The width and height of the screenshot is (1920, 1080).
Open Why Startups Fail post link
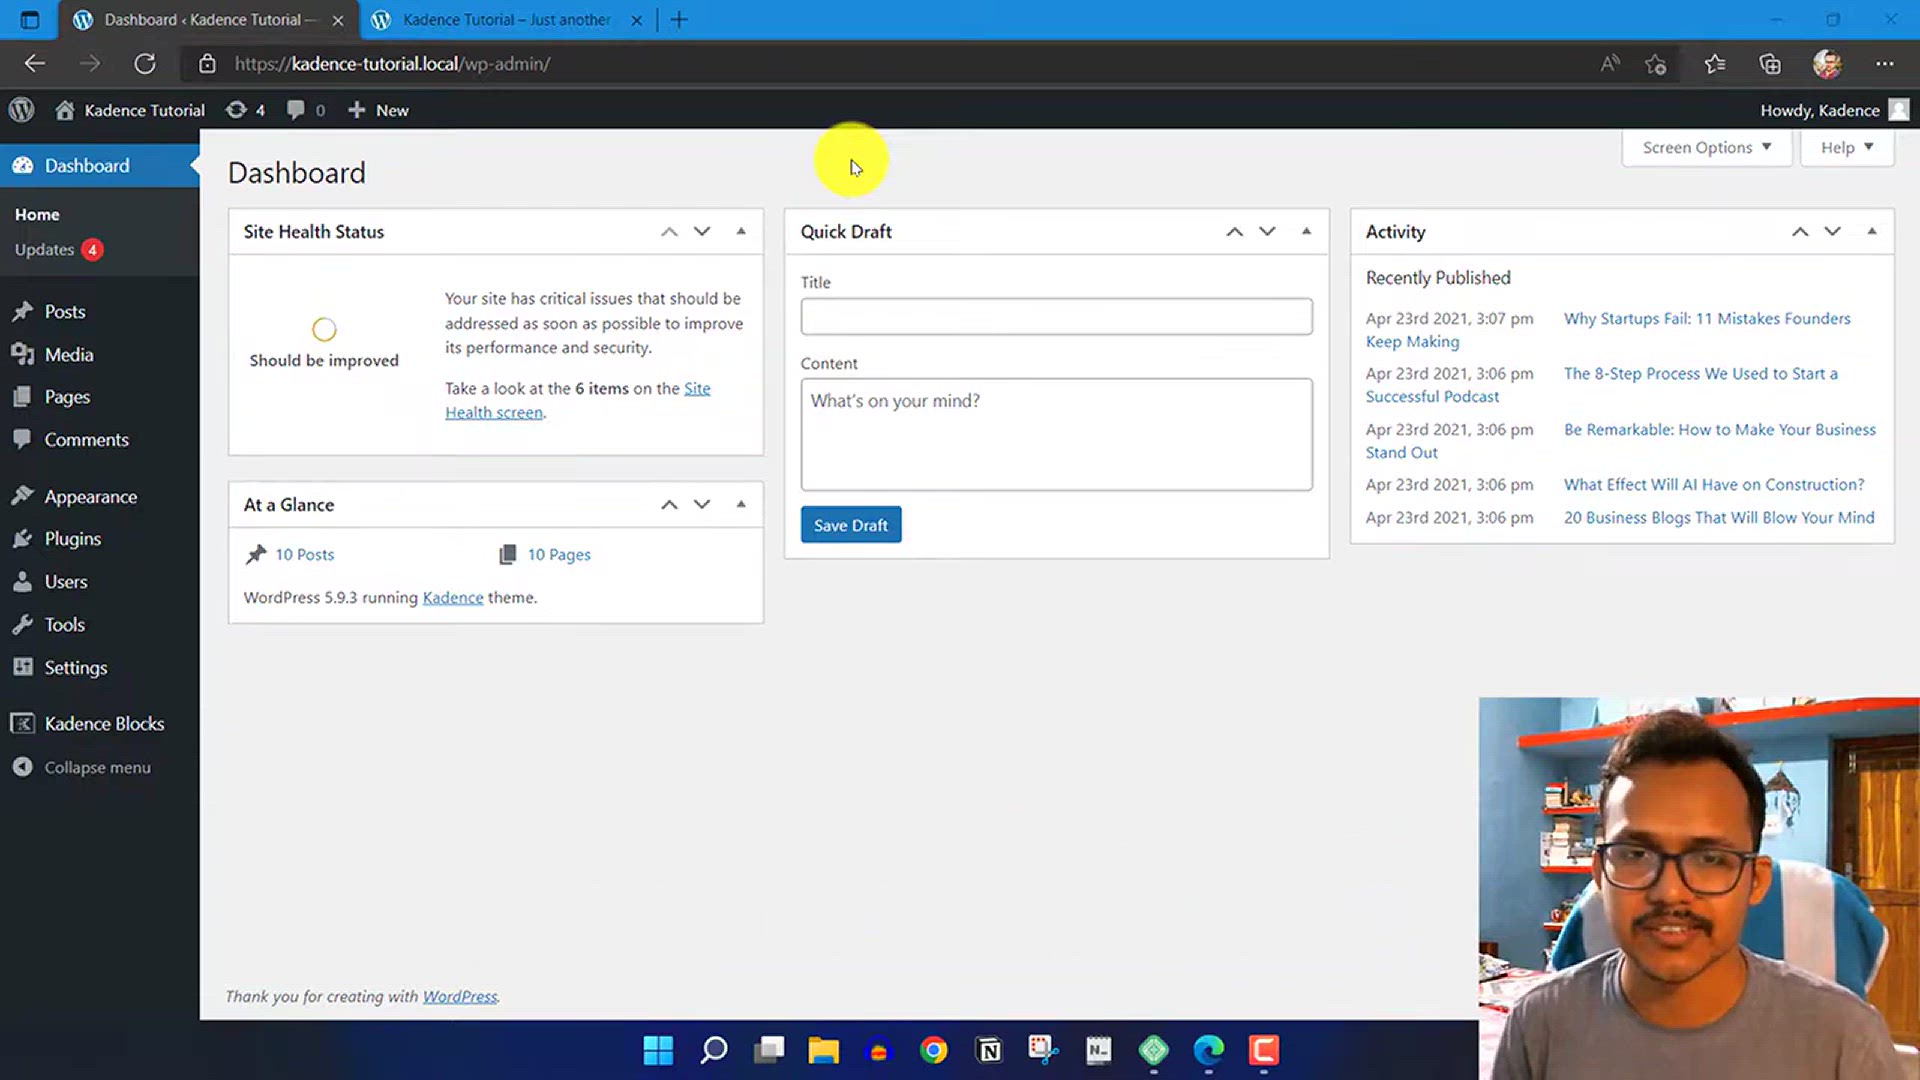coord(1708,319)
